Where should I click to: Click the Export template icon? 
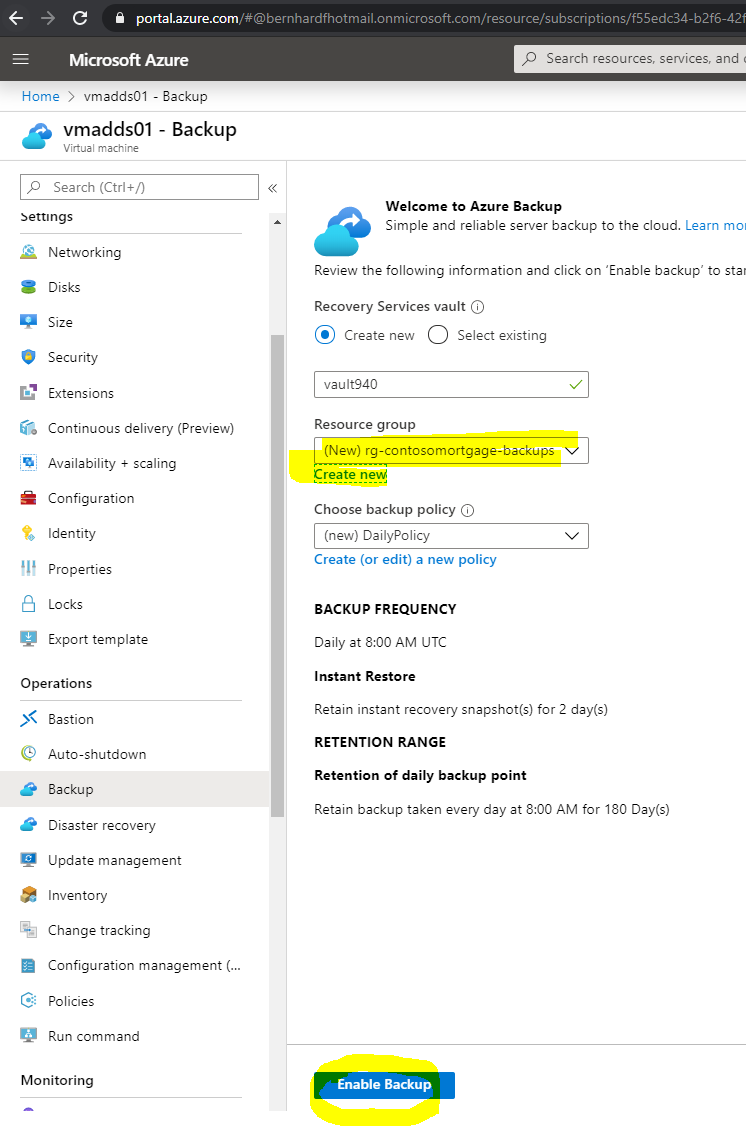[x=29, y=639]
